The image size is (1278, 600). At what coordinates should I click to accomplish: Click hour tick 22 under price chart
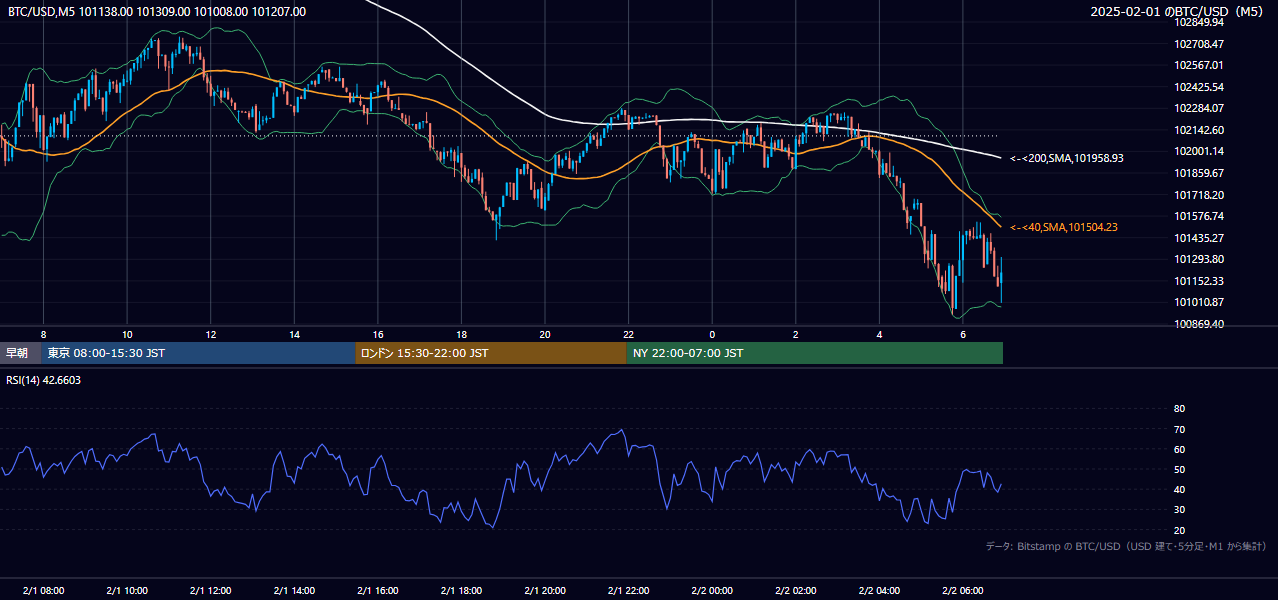pos(628,334)
